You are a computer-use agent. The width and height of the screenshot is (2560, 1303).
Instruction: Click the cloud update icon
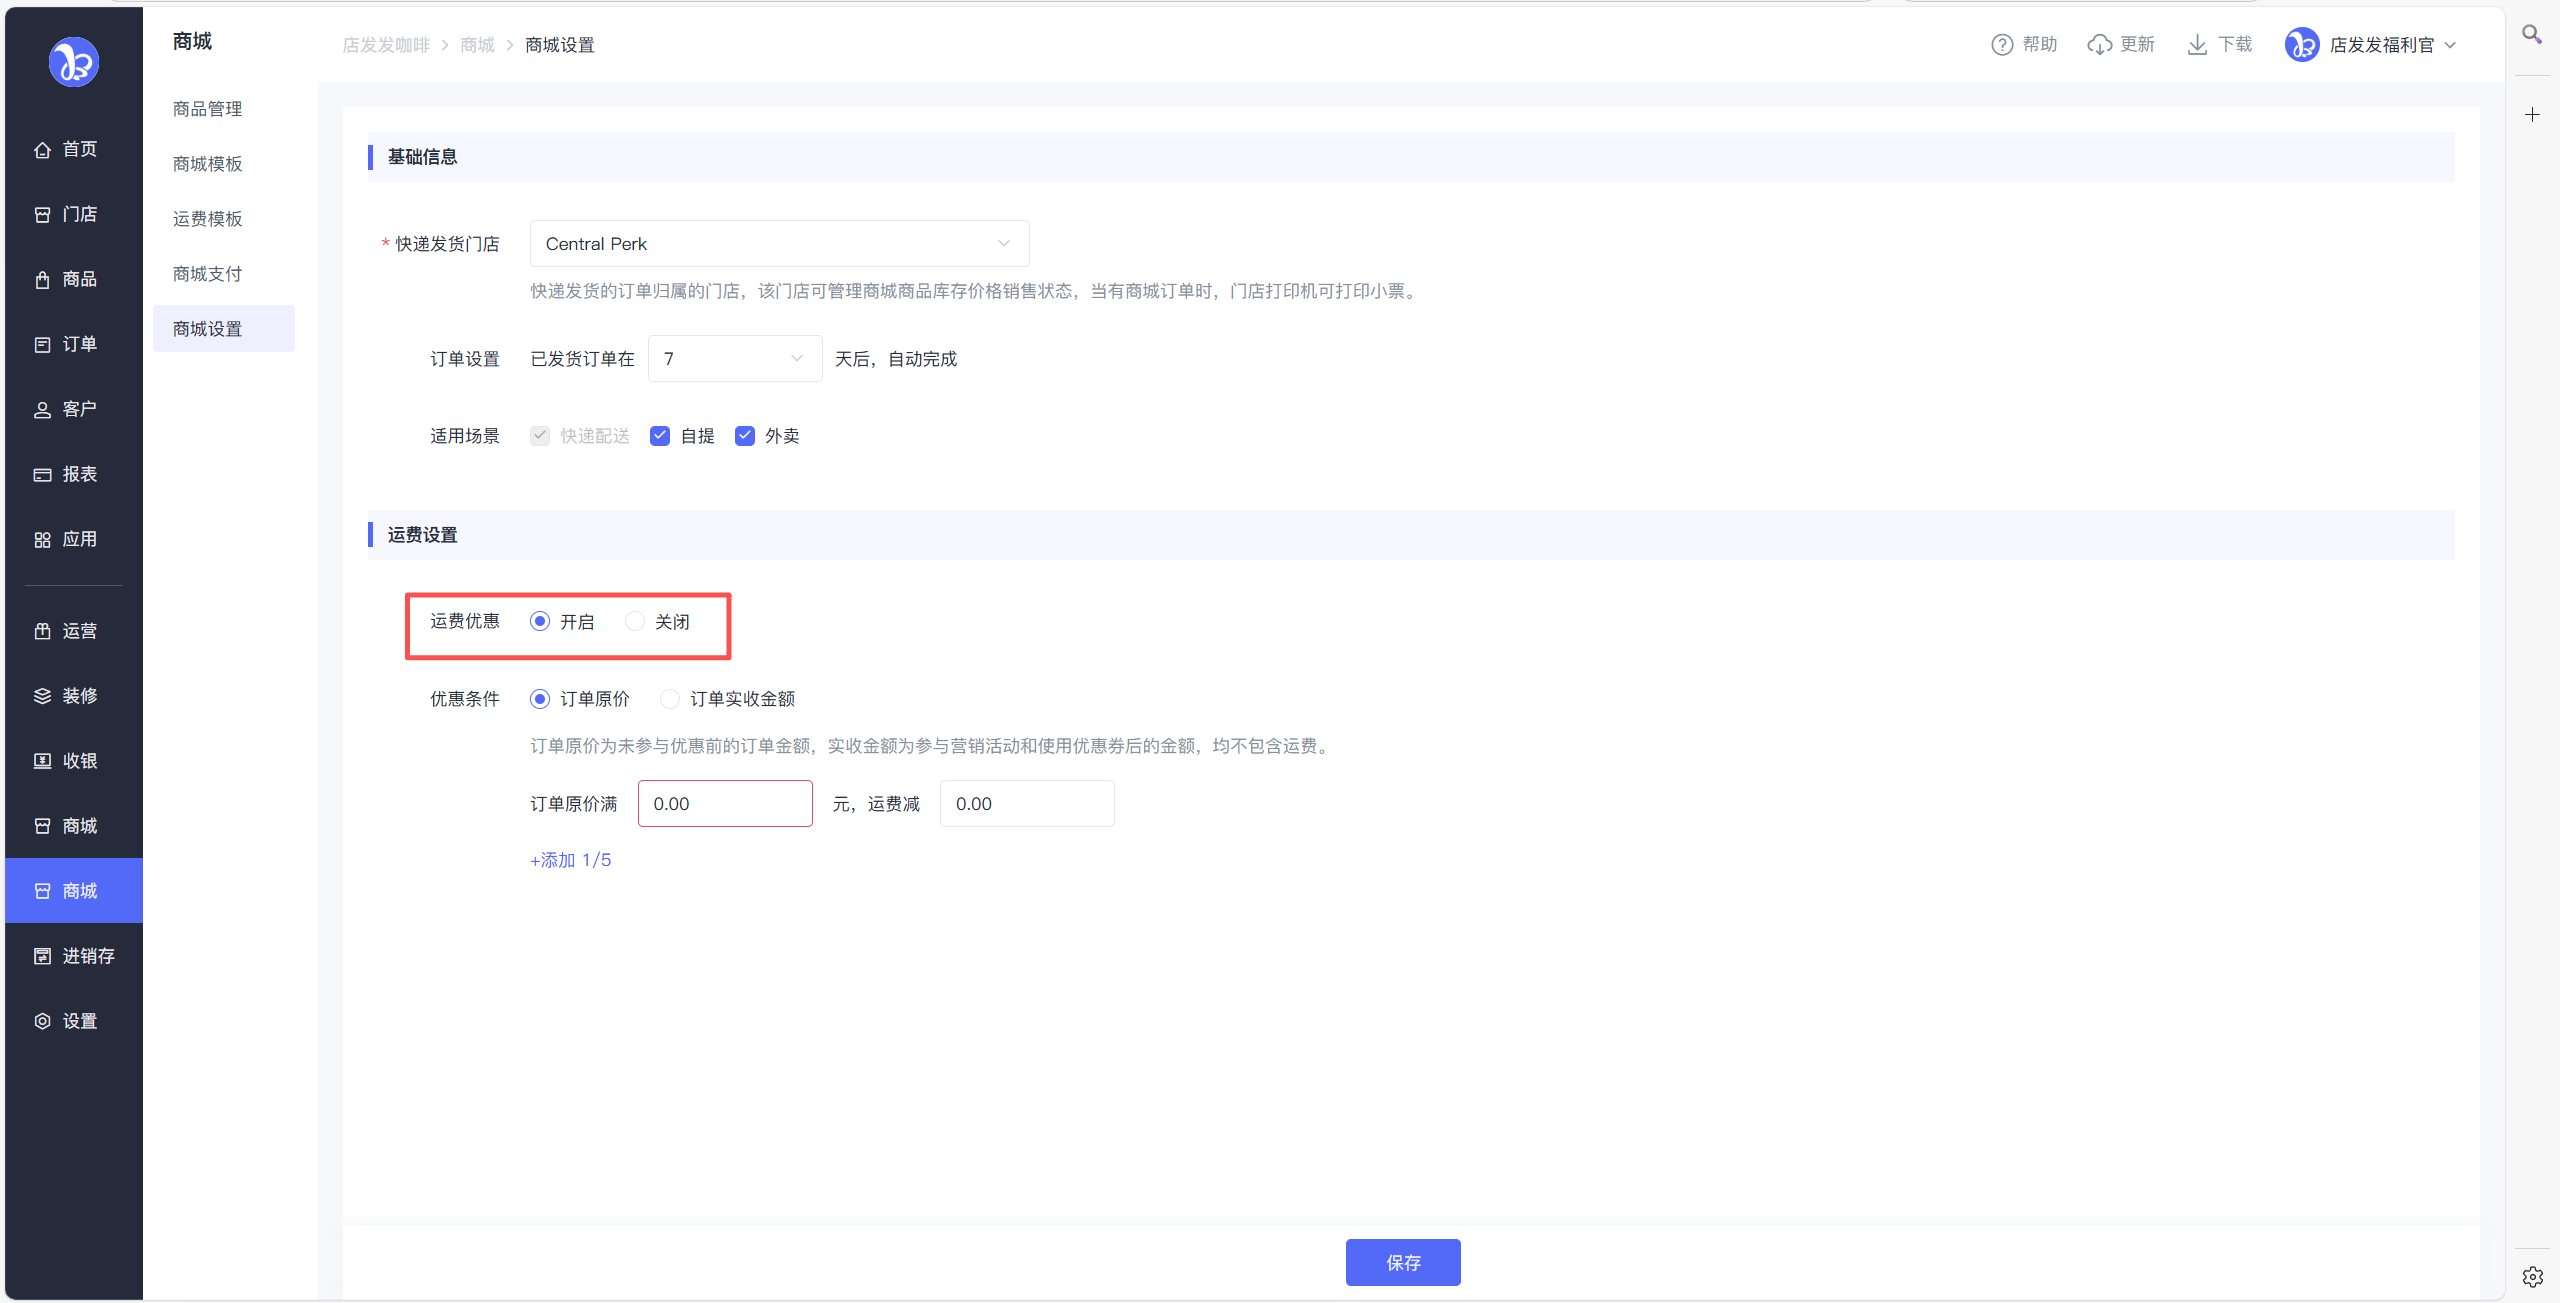coord(2099,45)
